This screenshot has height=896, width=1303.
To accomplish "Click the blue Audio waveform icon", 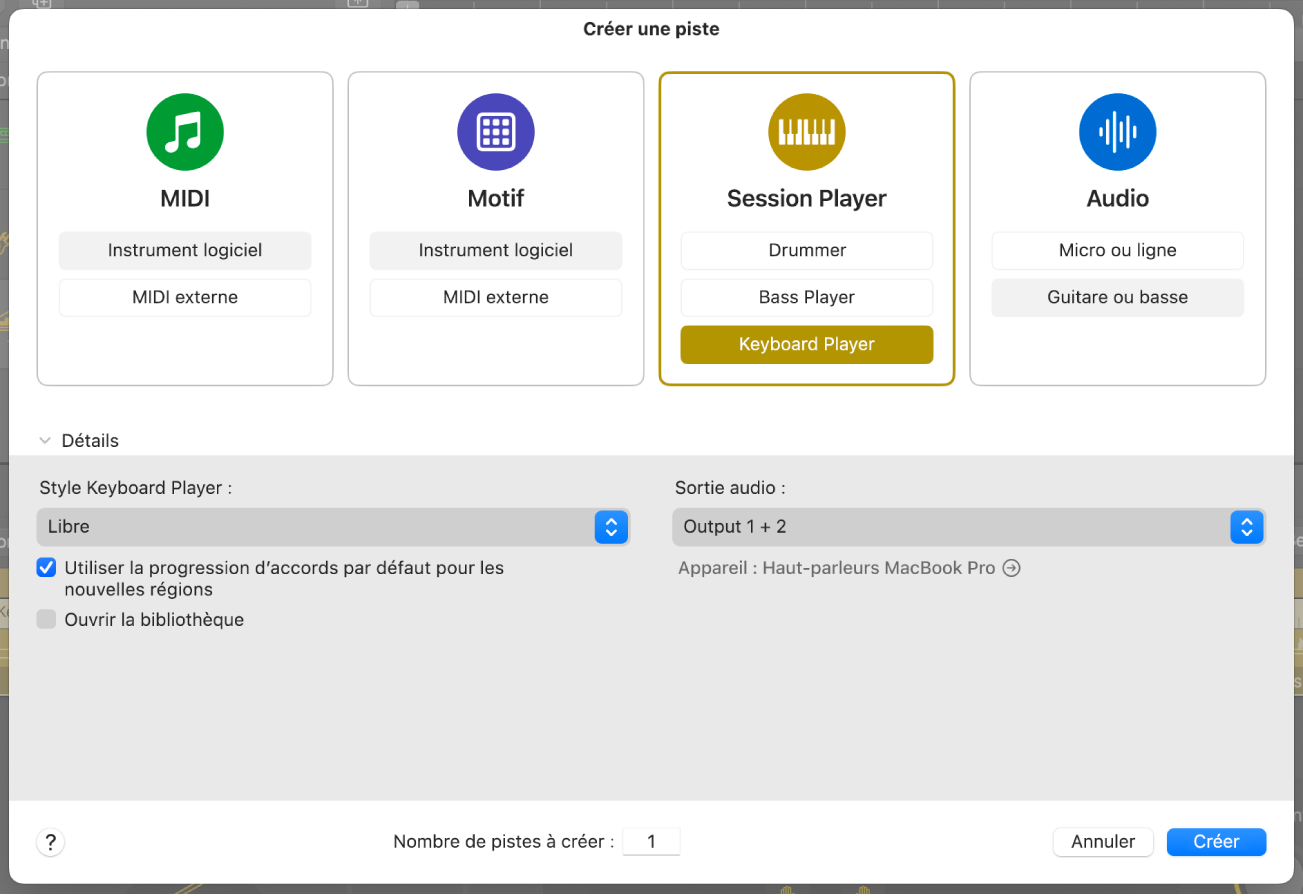I will click(1117, 131).
